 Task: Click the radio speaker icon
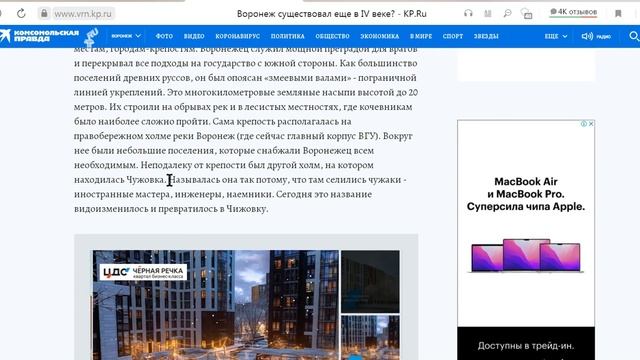tap(587, 36)
